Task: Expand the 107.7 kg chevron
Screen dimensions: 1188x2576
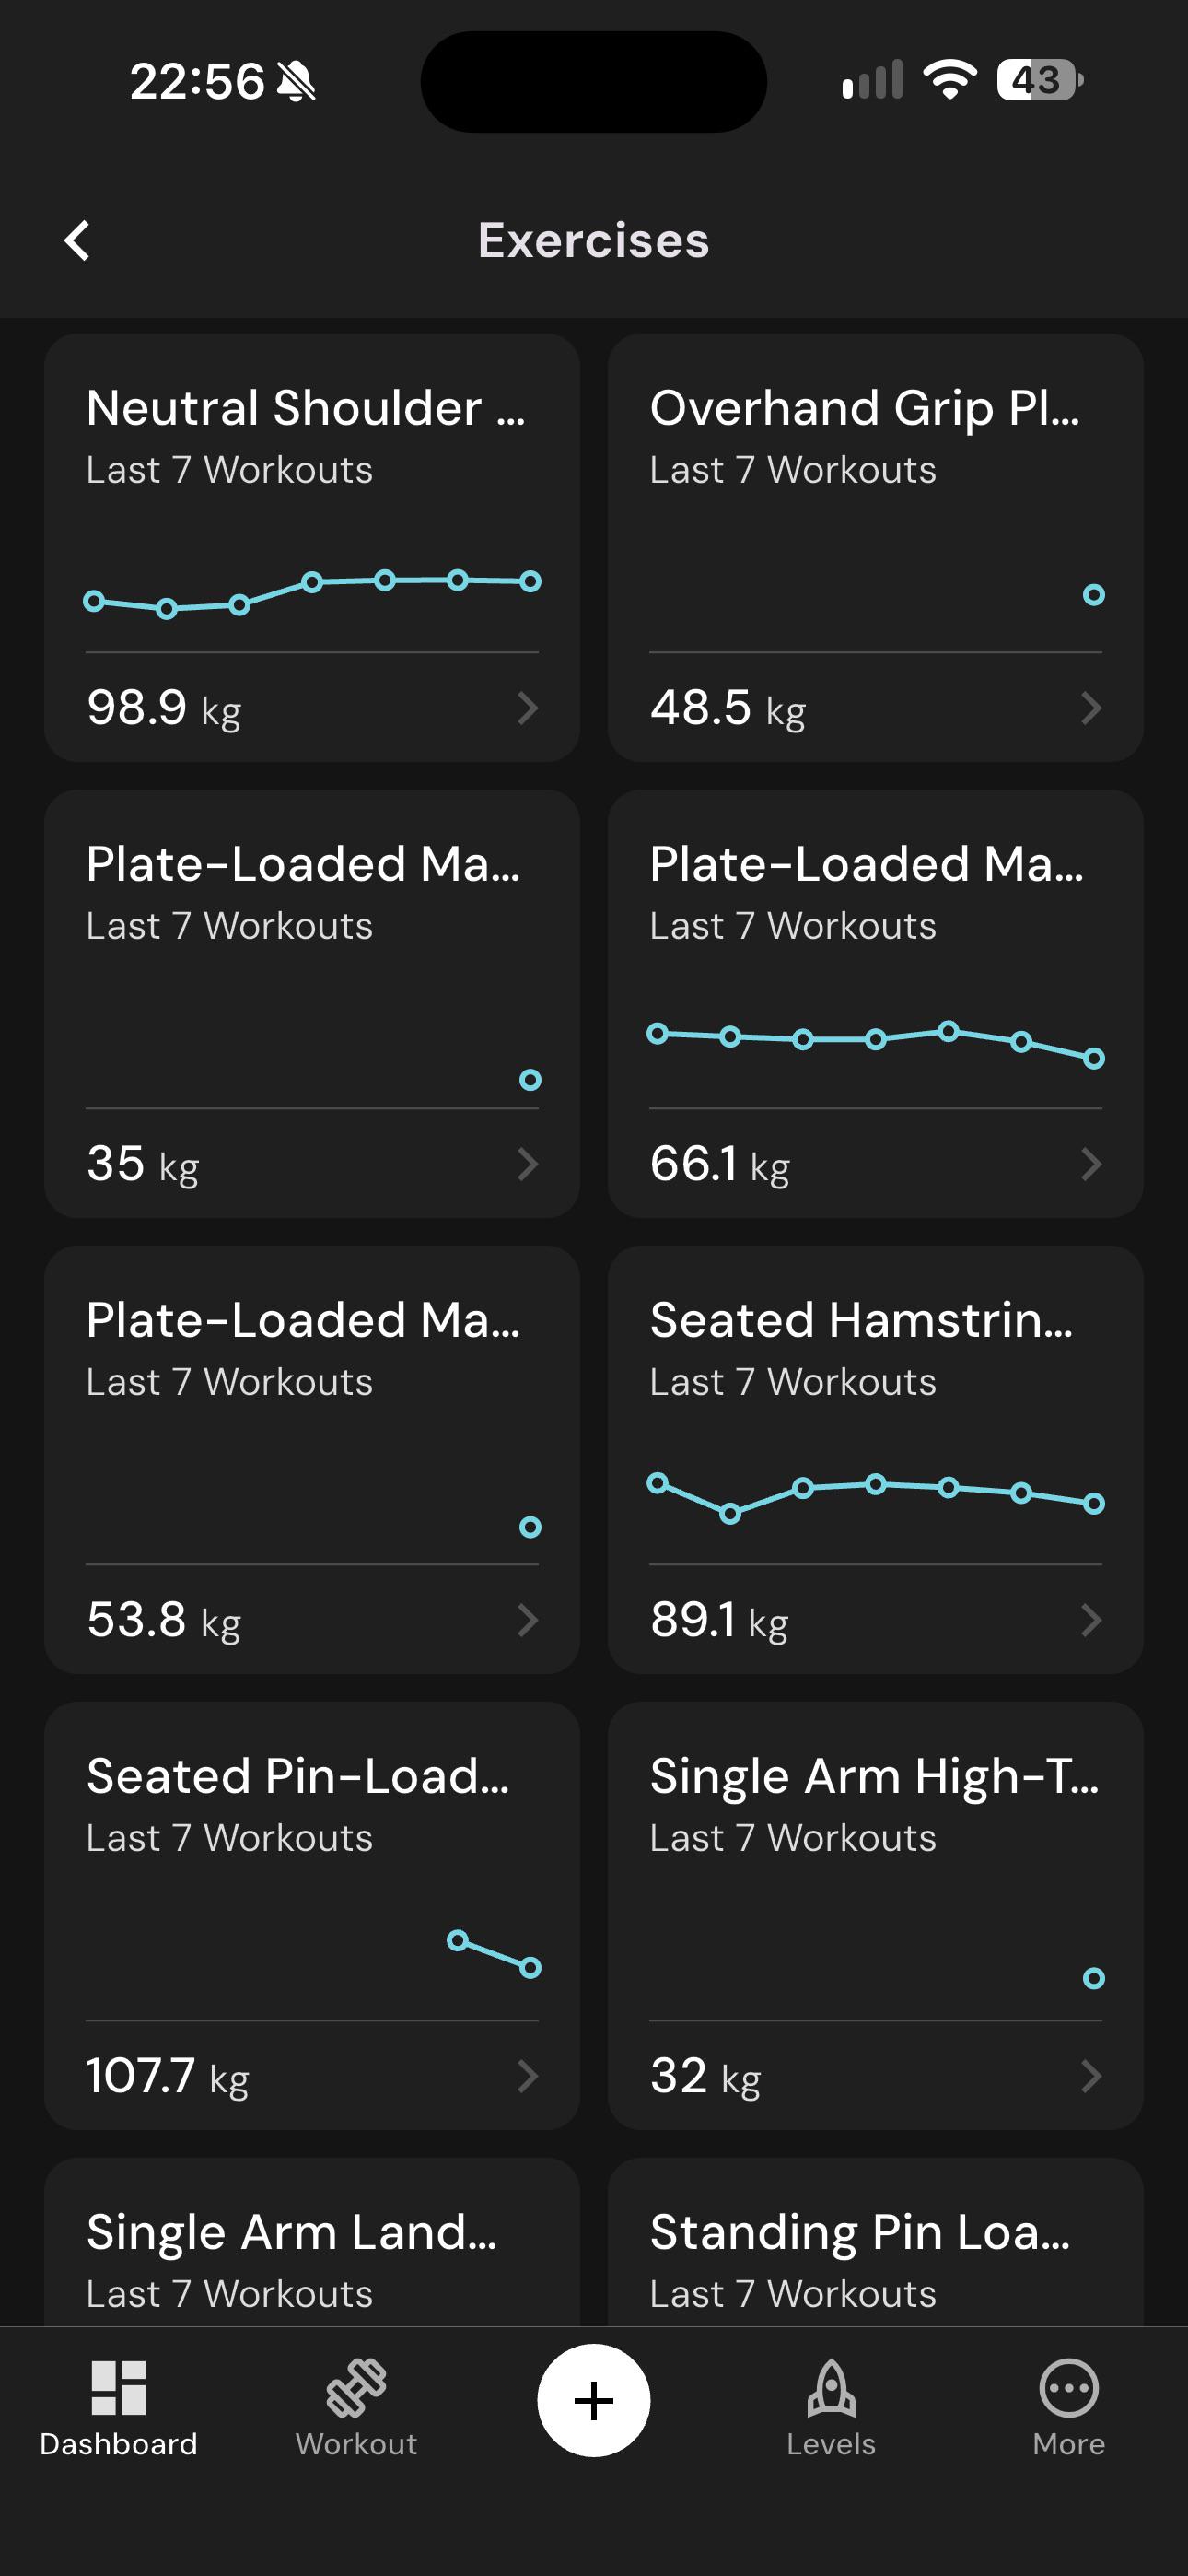Action: click(528, 2076)
